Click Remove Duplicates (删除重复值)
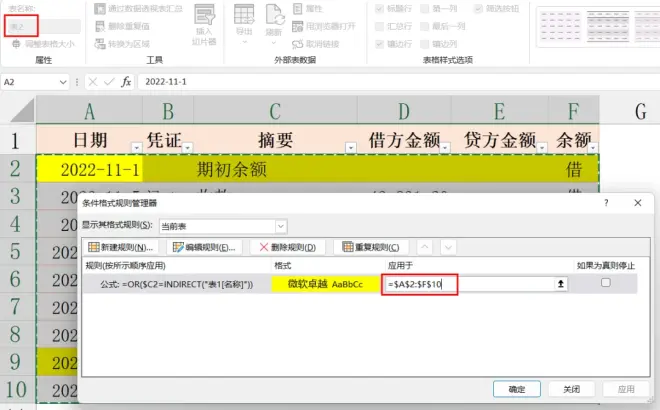The width and height of the screenshot is (660, 410). coord(122,26)
